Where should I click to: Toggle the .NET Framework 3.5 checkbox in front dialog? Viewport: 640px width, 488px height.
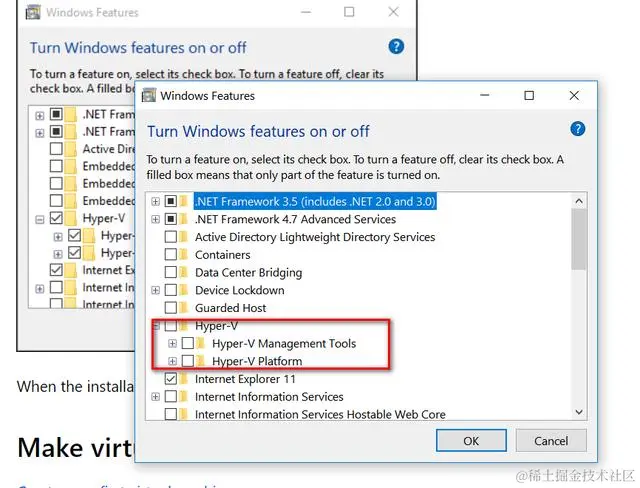tap(171, 201)
